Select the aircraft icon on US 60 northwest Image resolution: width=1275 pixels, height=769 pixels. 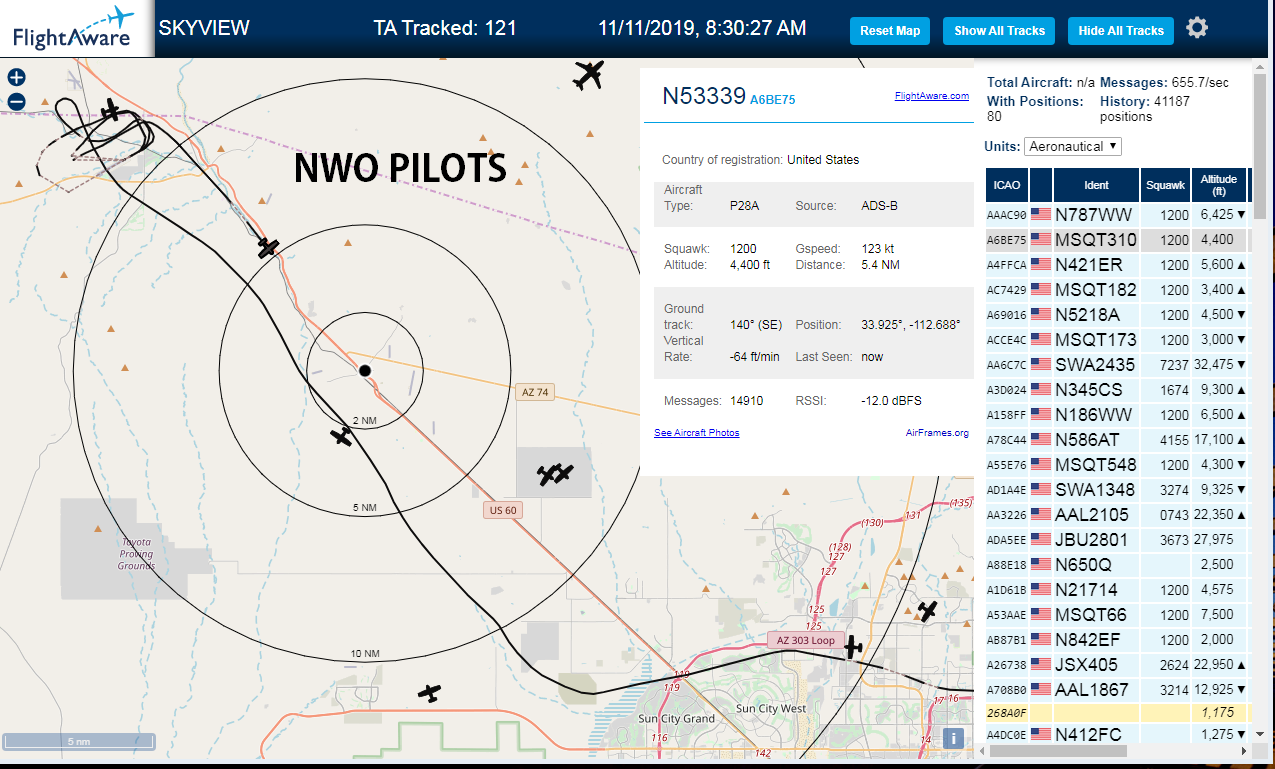tap(267, 246)
